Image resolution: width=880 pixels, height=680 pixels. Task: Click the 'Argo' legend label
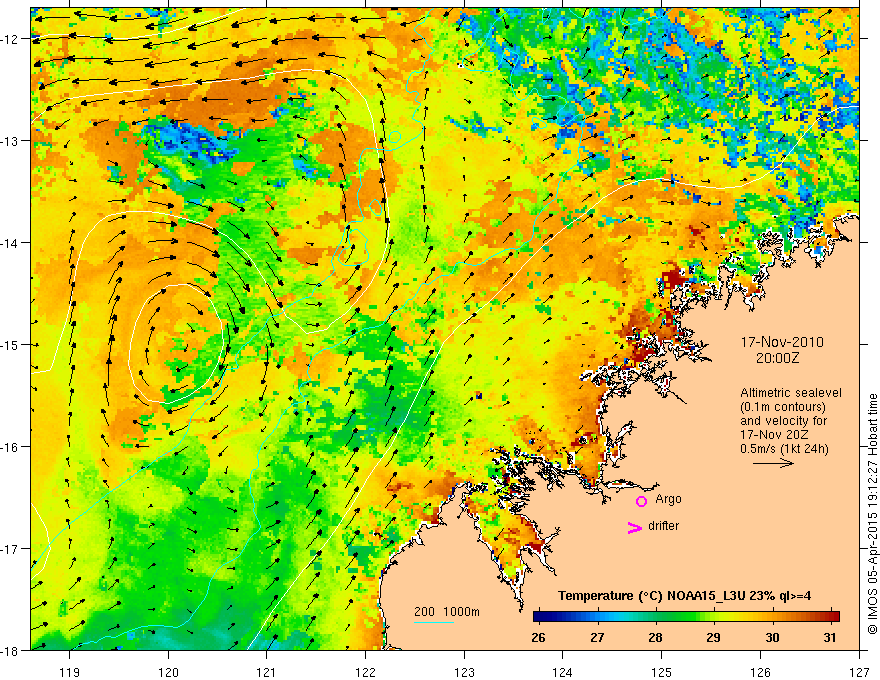tap(668, 499)
